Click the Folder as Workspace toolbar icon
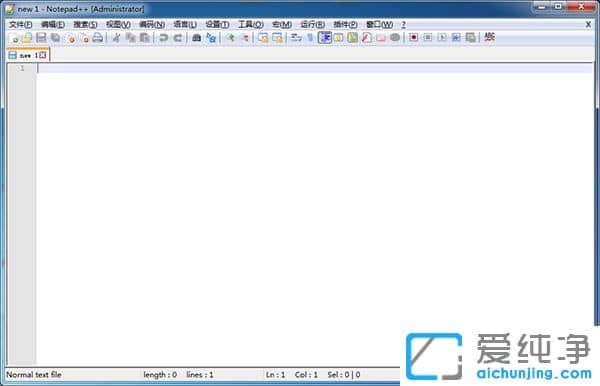 (x=381, y=37)
